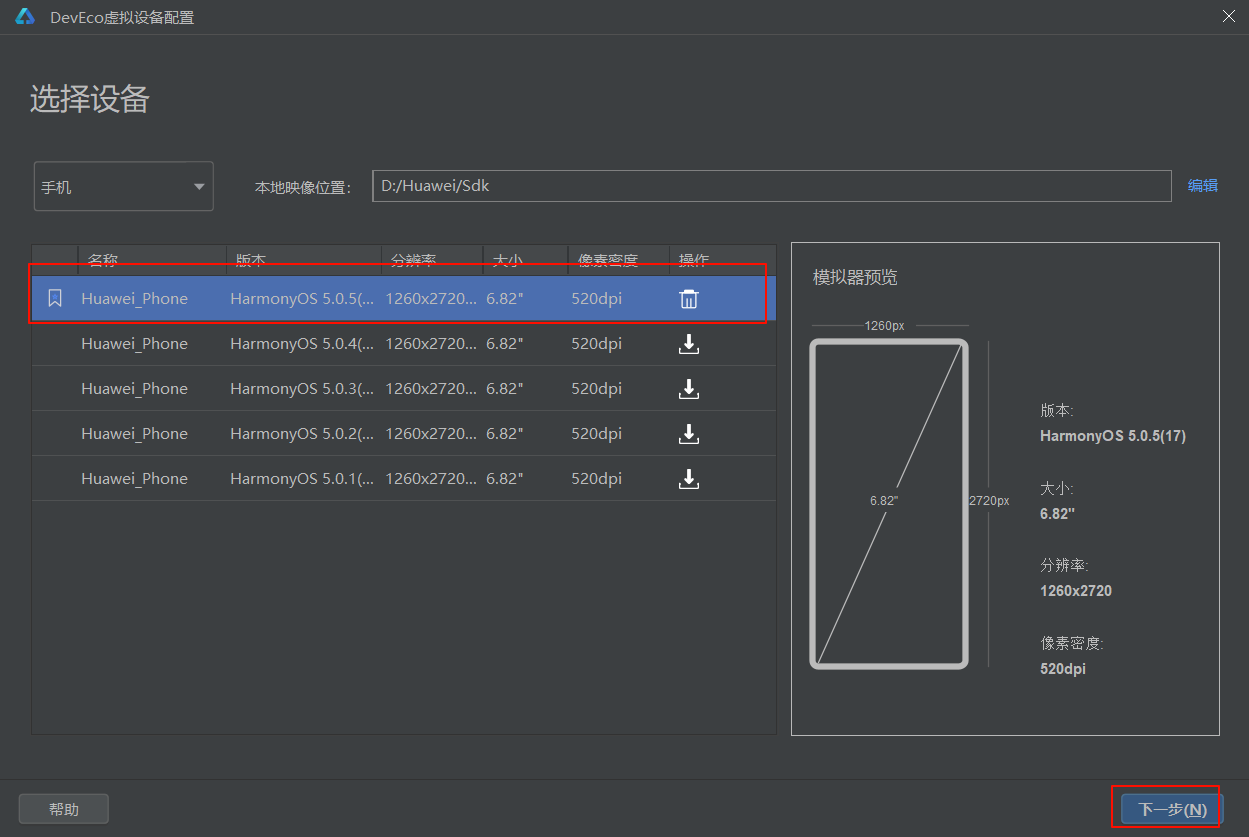Open the 帮助 help dialog
Screen dimensions: 1249x837
pos(63,808)
